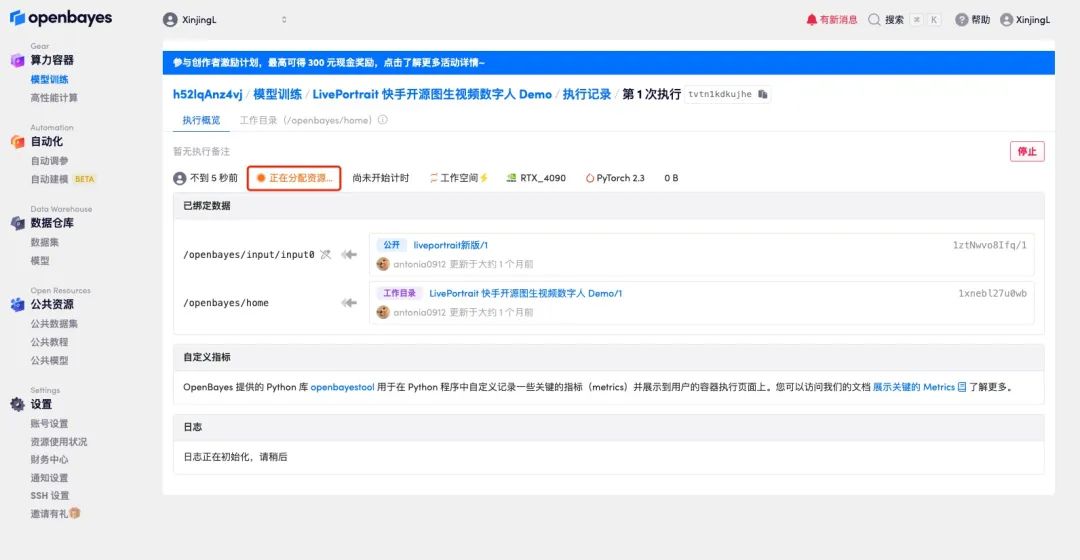Screen dimensions: 1080x560
Task: Click the document icon after 展示关键的 Metrics
Action: click(x=962, y=387)
